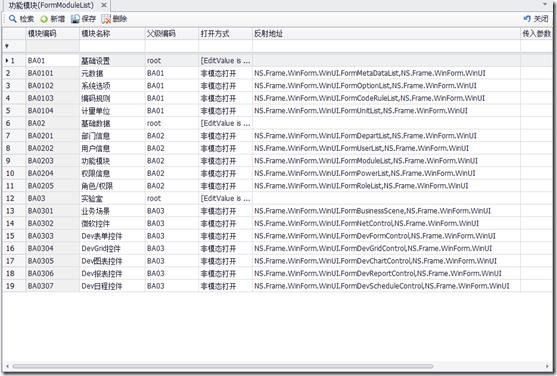Click the 功能模块 cell in row 9
The width and height of the screenshot is (557, 376).
(112, 161)
